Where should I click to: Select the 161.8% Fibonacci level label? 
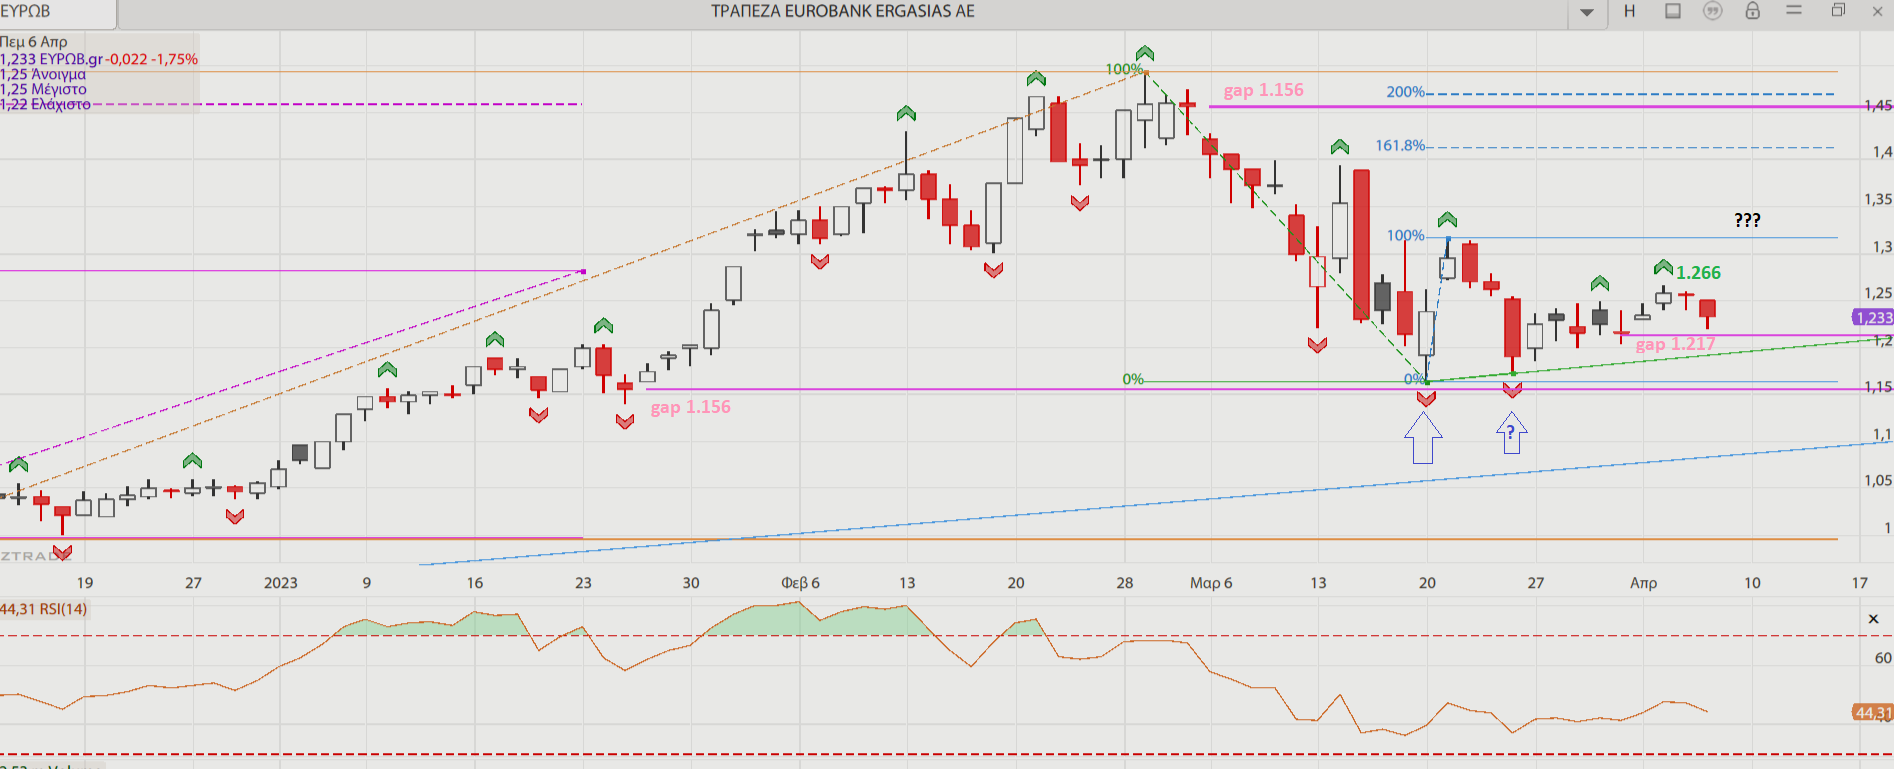pos(1400,146)
